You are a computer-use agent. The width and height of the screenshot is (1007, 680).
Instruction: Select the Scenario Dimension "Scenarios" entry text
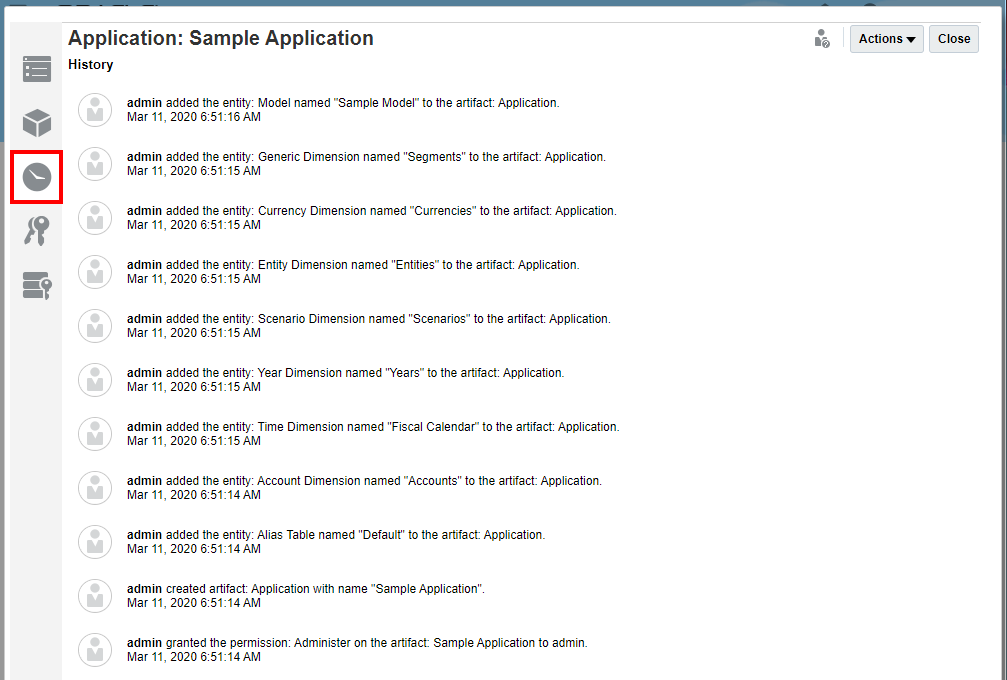click(x=369, y=318)
